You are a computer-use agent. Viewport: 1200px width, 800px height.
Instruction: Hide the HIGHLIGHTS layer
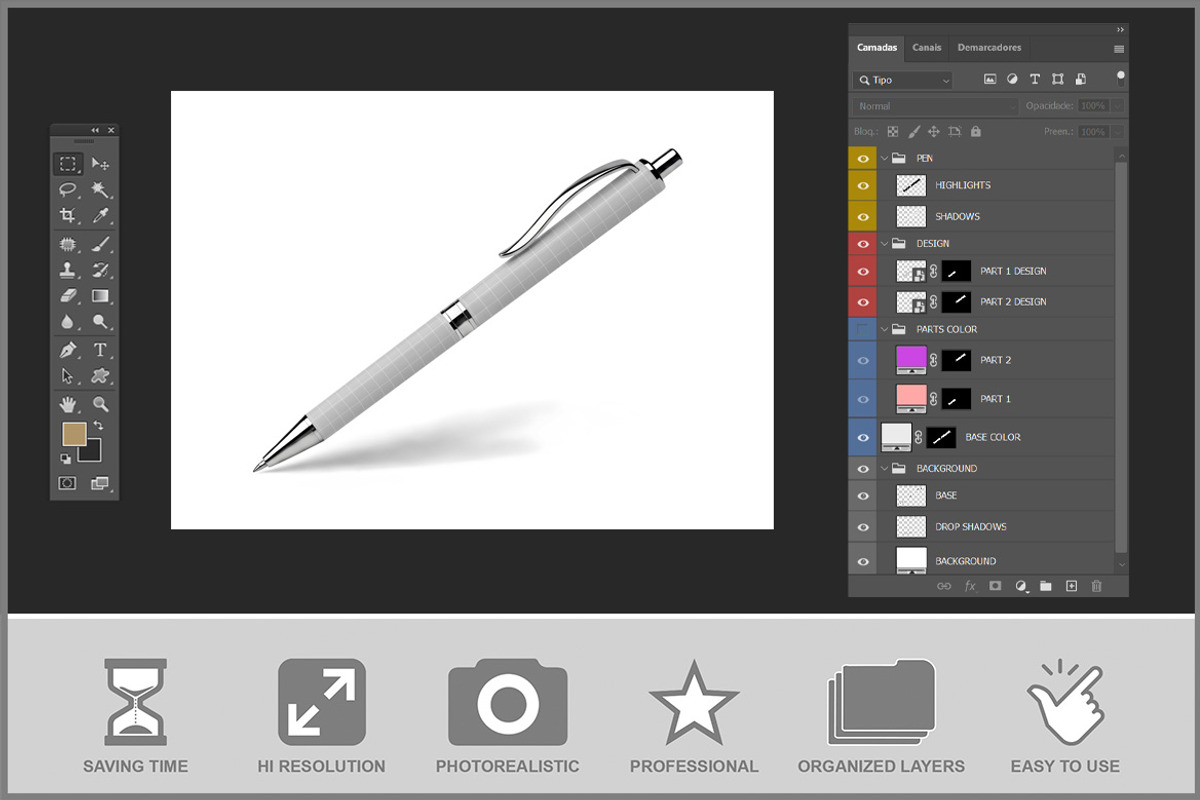pos(862,185)
